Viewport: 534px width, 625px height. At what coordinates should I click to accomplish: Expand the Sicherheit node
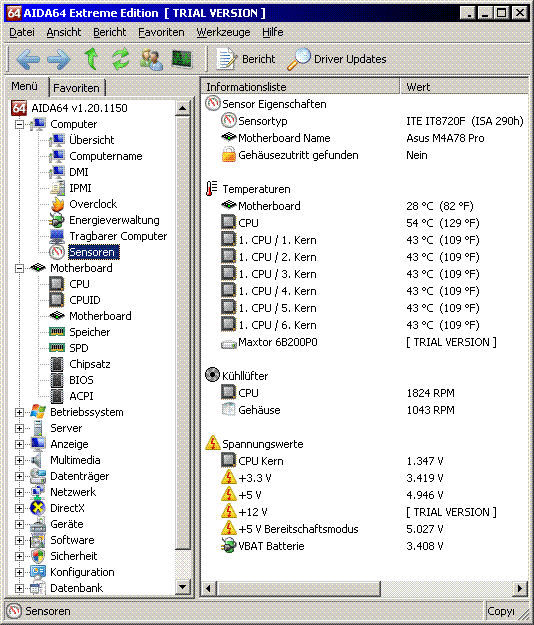(x=19, y=556)
